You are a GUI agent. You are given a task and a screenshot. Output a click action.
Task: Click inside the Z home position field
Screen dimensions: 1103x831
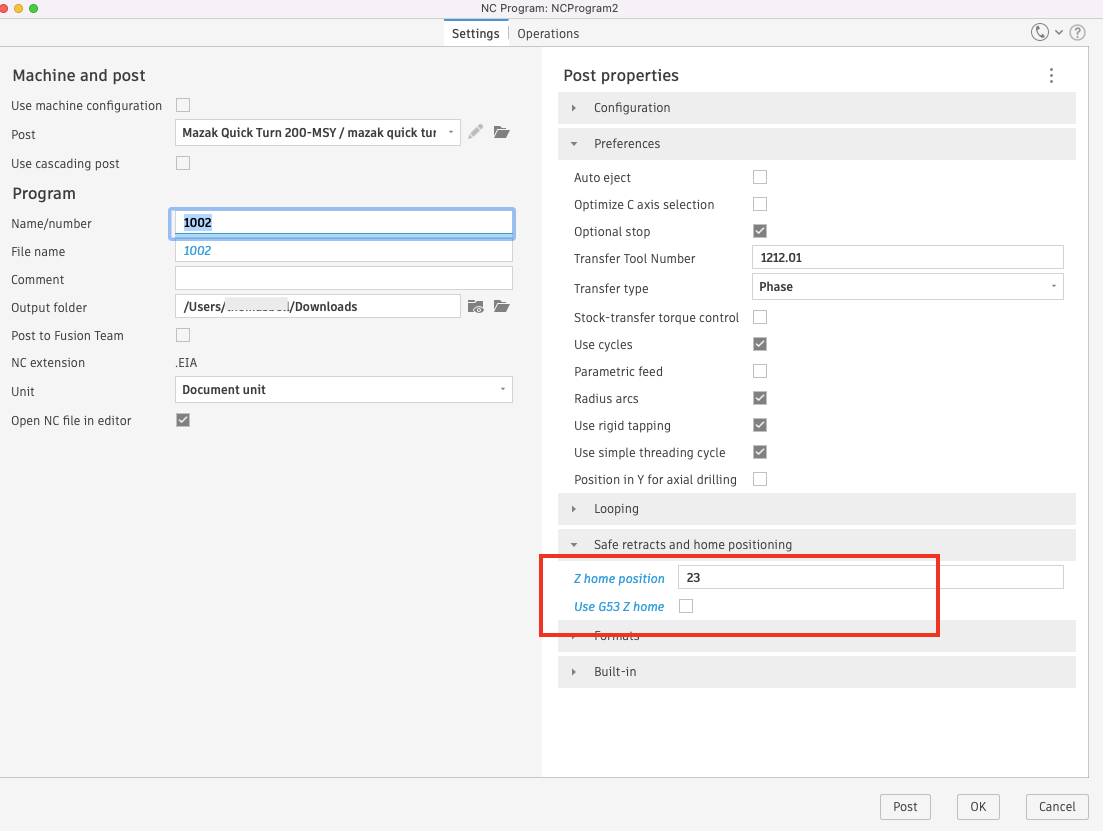click(x=800, y=577)
